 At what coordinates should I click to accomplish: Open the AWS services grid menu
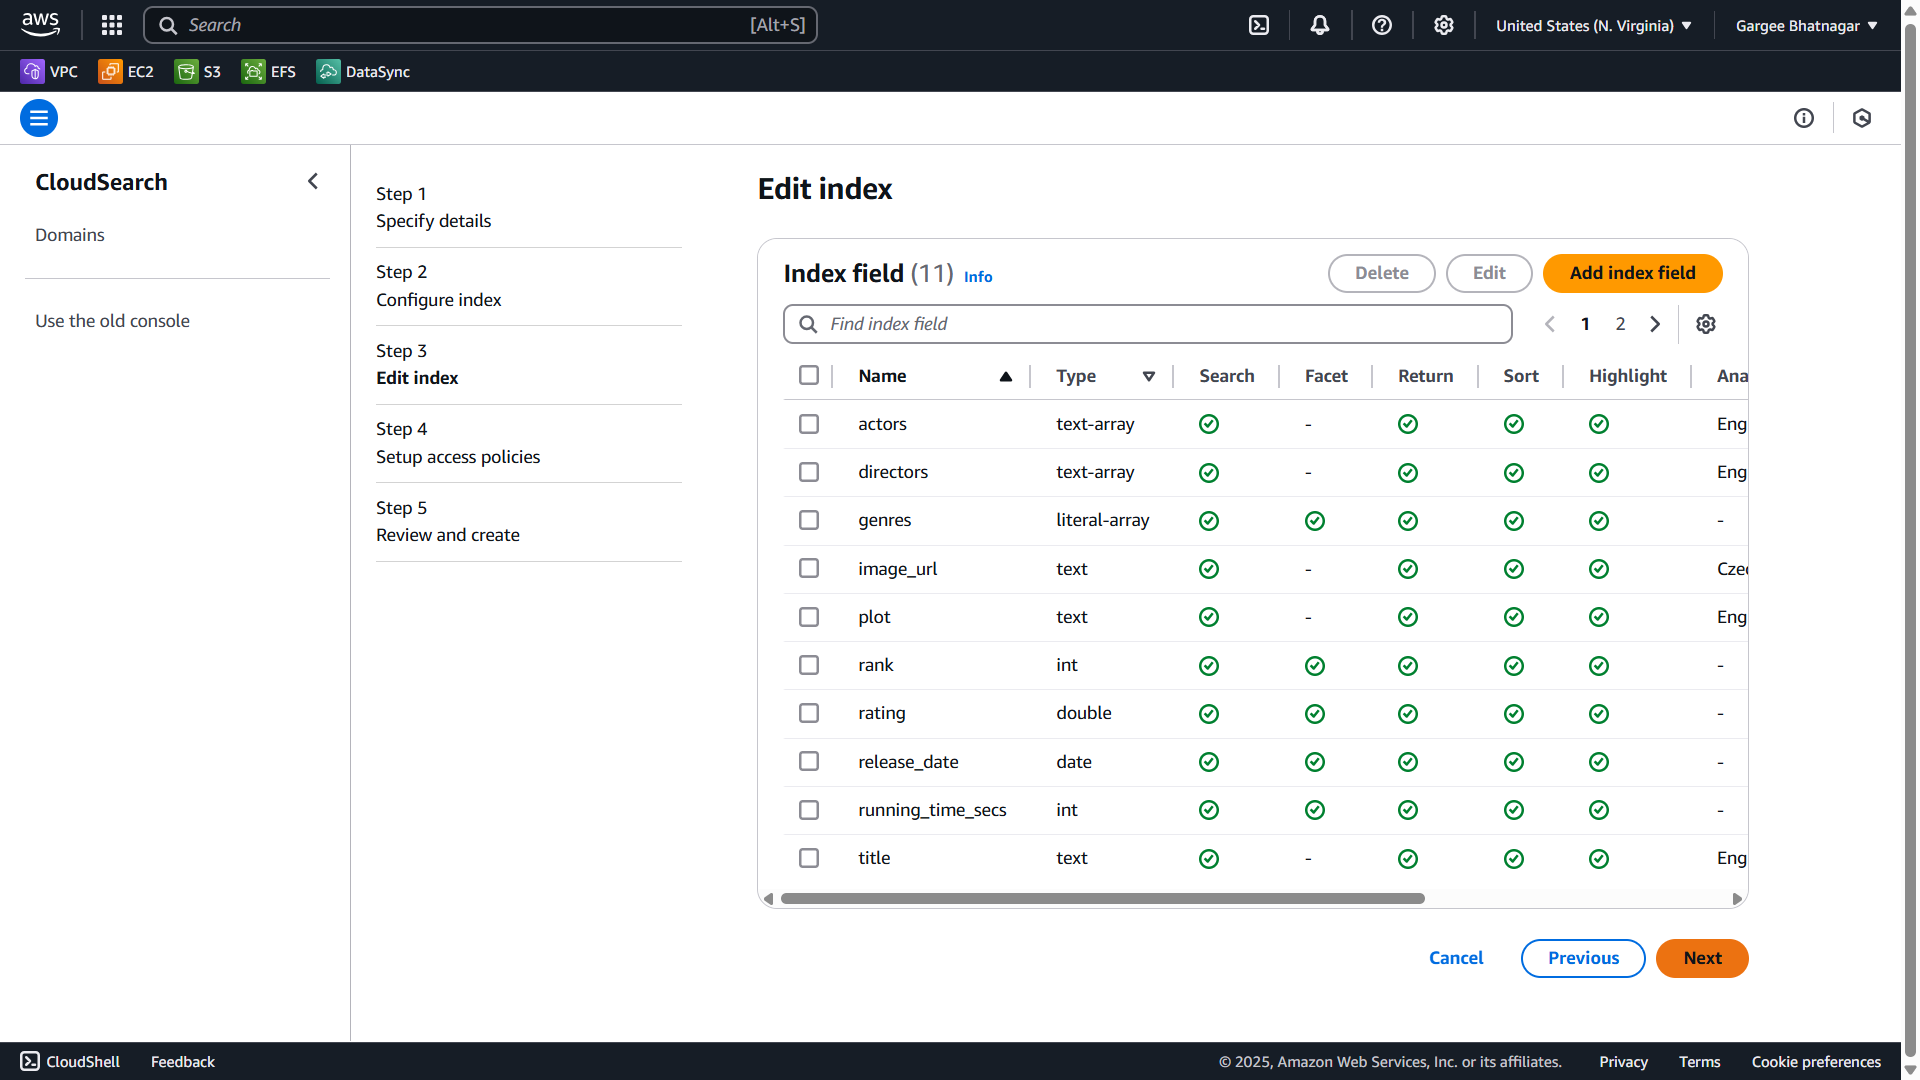click(x=112, y=25)
